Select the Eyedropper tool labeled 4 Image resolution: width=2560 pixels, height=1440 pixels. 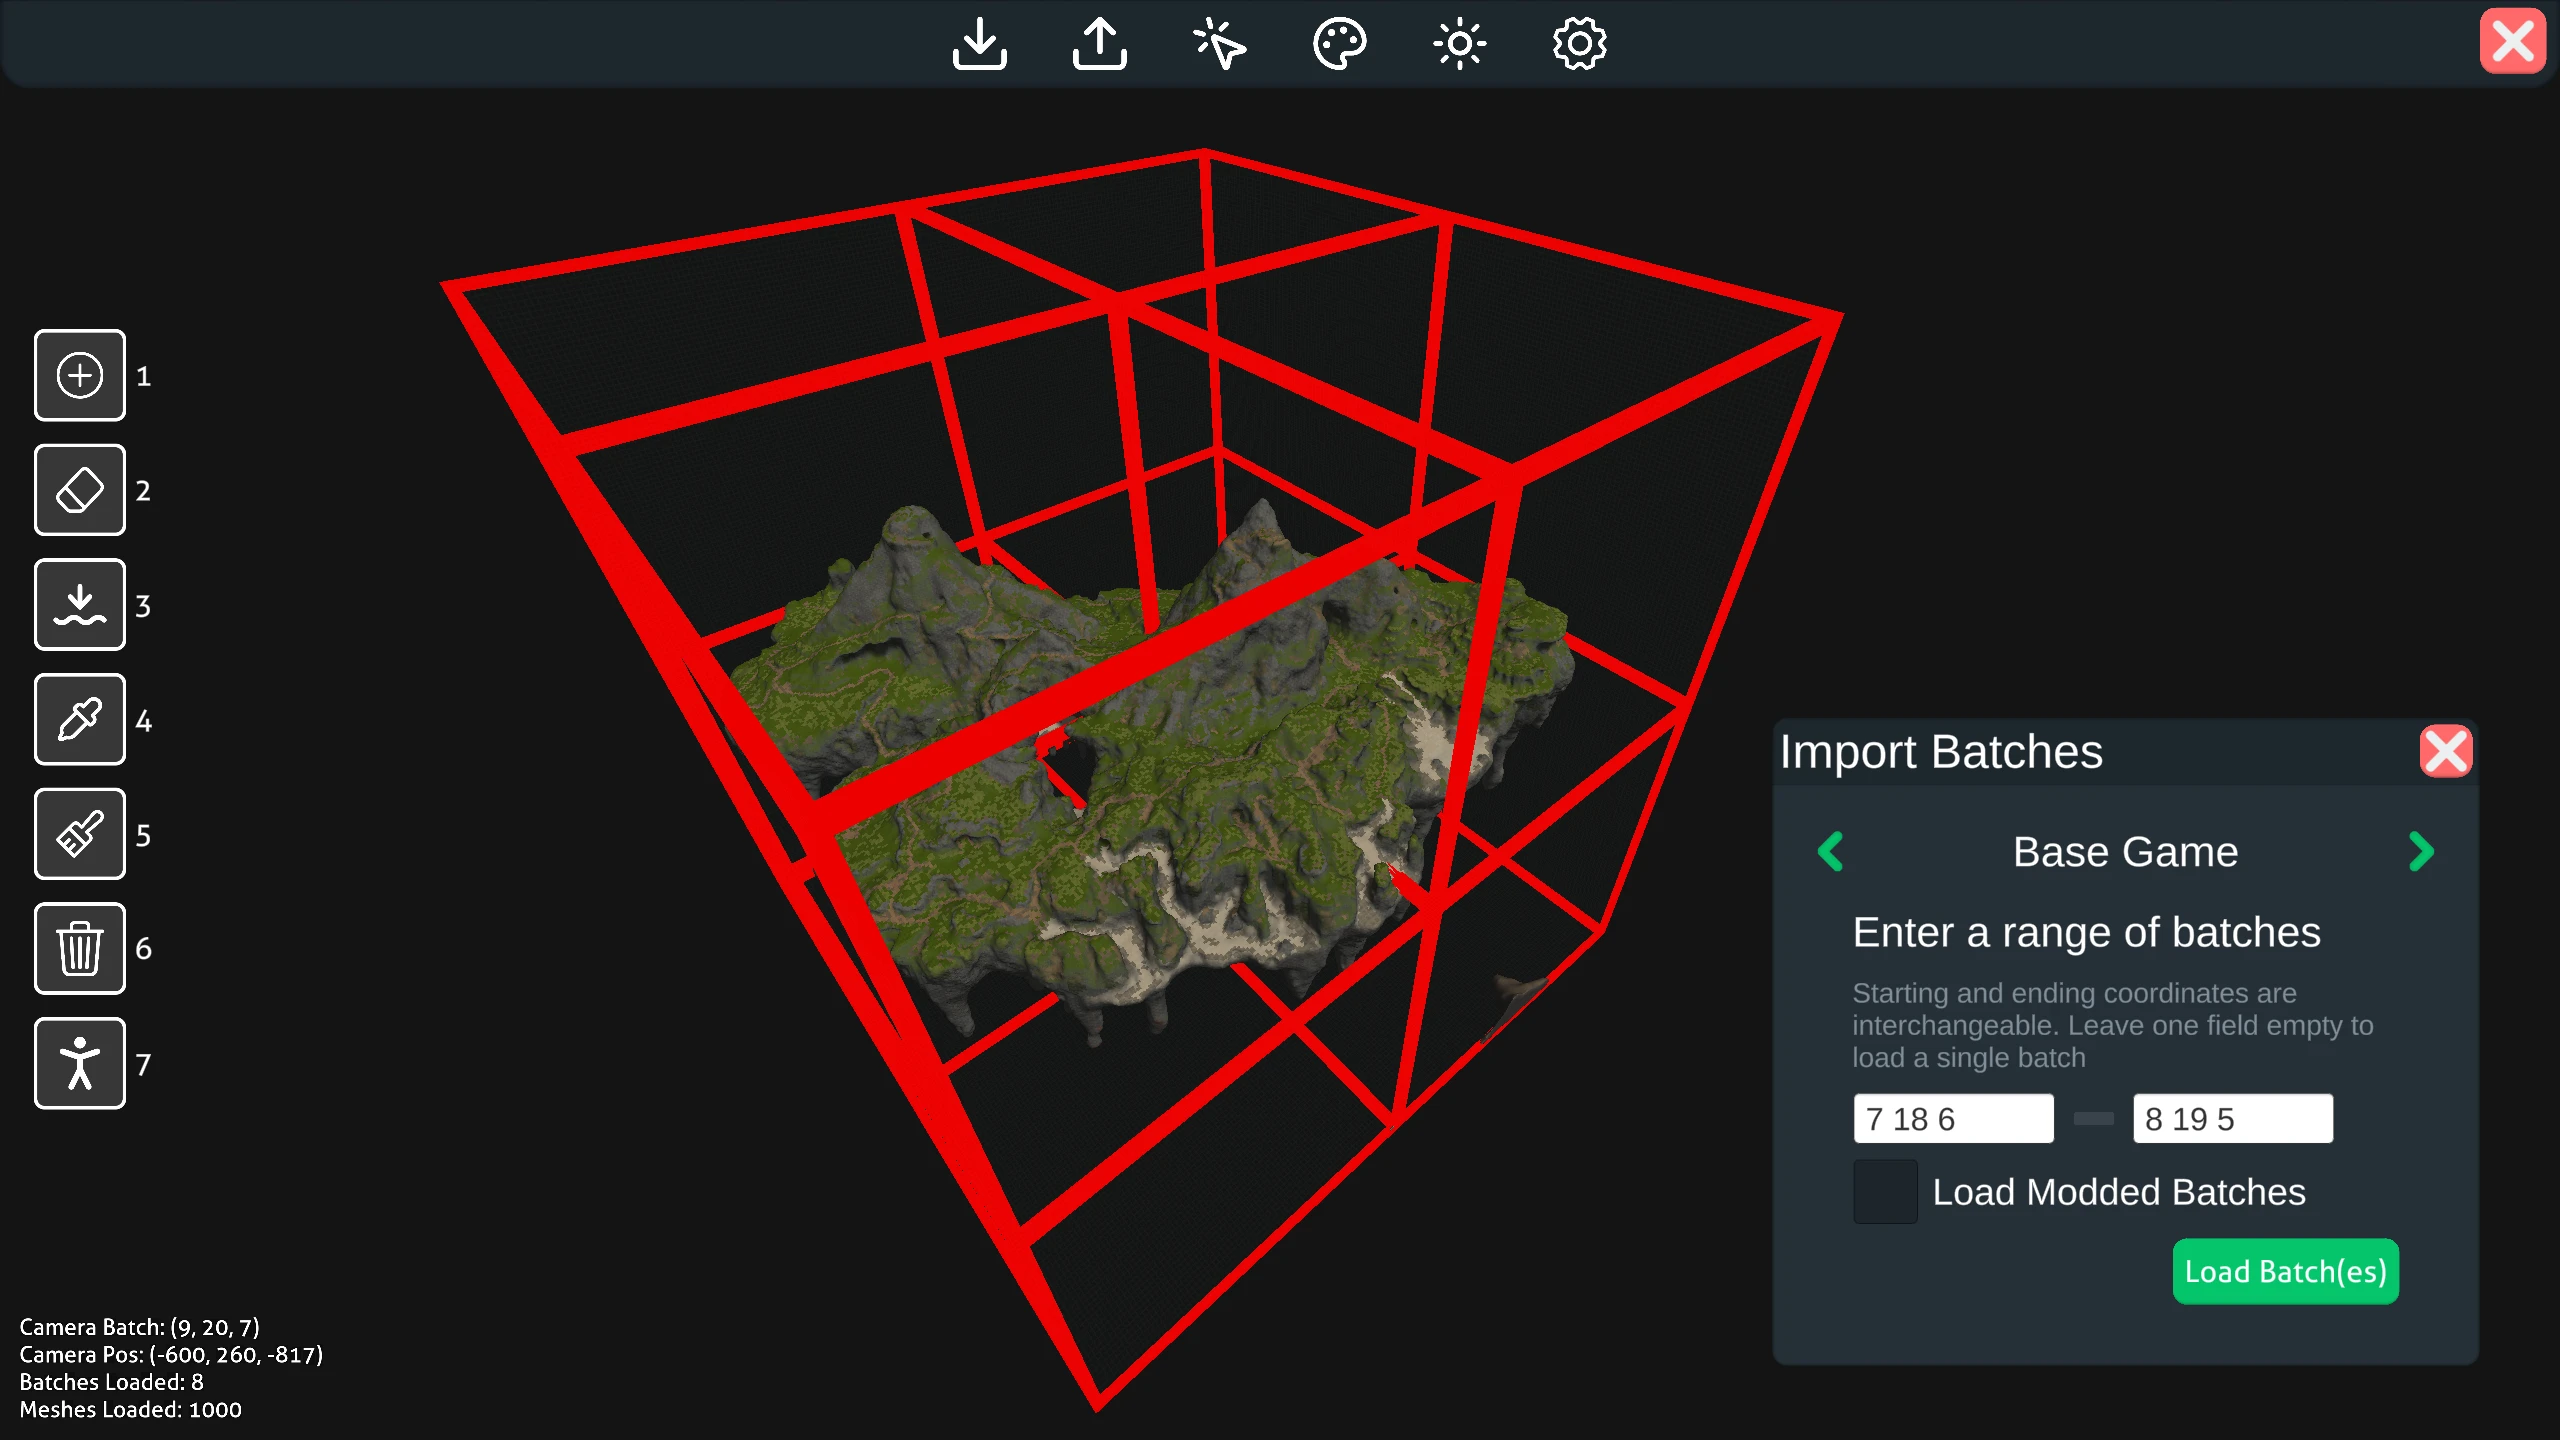tap(80, 719)
